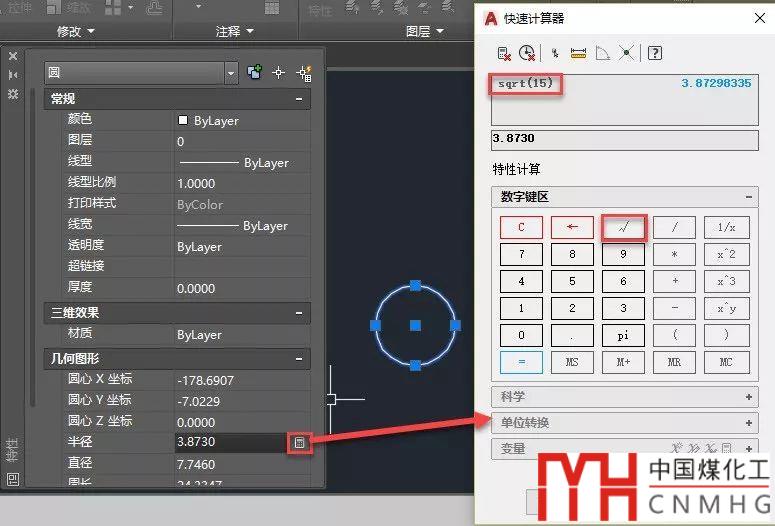Screen dimensions: 775x526
Task: Toggle auto-hide on the Properties palette
Action: [x=13, y=75]
